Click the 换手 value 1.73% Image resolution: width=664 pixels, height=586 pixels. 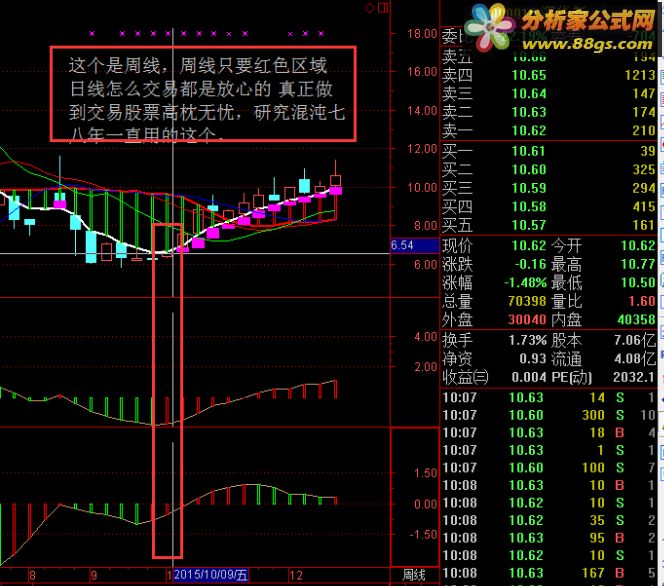coord(527,340)
